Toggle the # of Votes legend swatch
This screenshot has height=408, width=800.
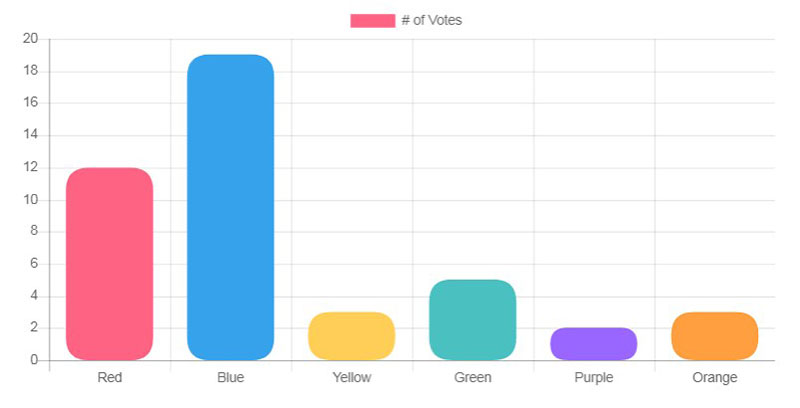coord(372,20)
